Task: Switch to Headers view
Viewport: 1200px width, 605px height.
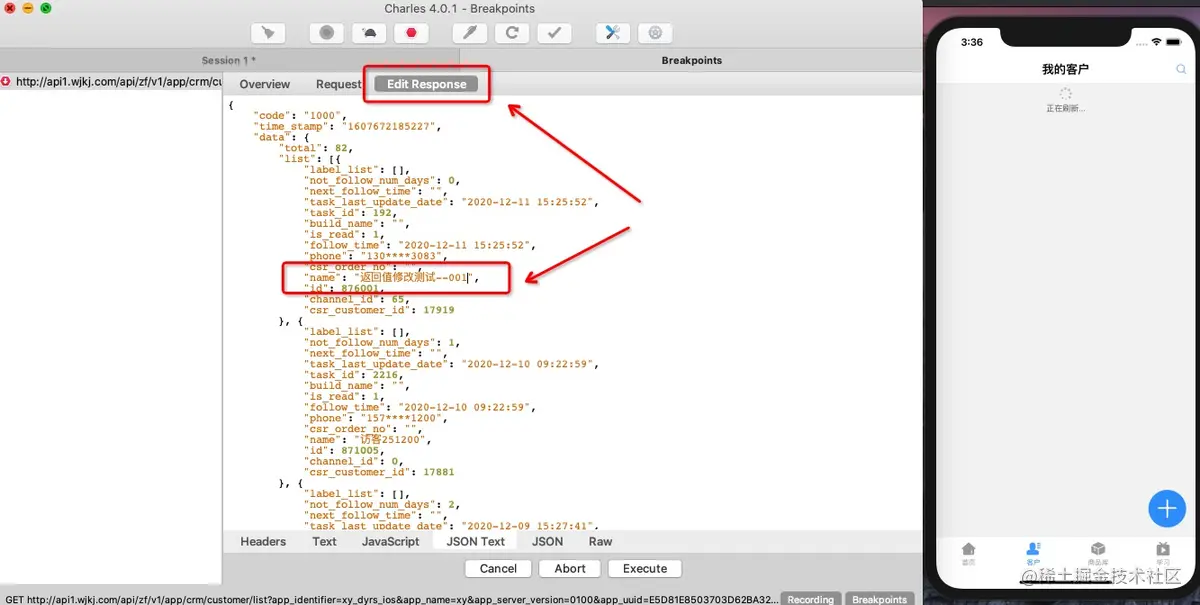Action: tap(263, 541)
